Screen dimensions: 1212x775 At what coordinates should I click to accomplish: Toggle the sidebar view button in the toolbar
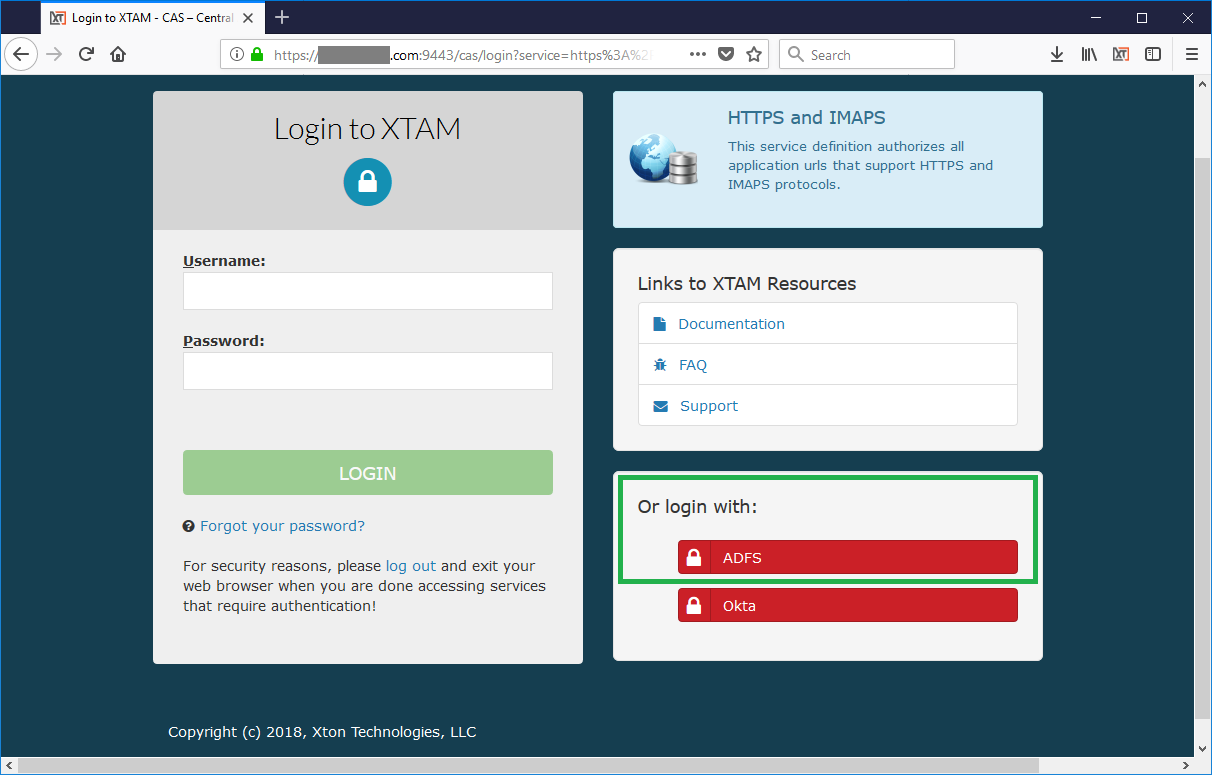(1154, 54)
